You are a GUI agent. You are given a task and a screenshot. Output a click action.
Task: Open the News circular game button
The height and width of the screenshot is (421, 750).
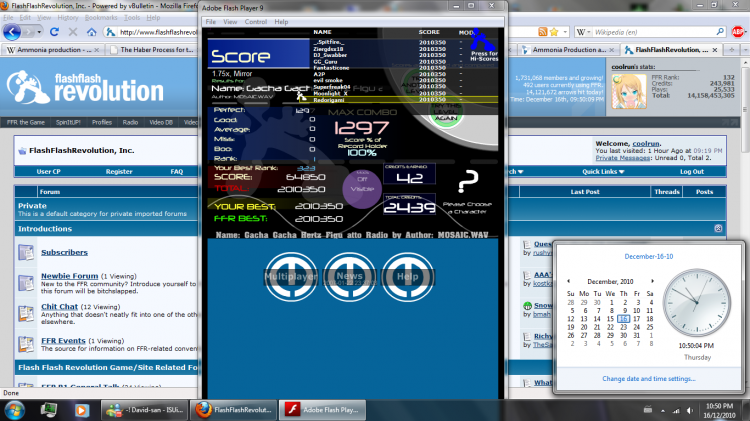(349, 277)
